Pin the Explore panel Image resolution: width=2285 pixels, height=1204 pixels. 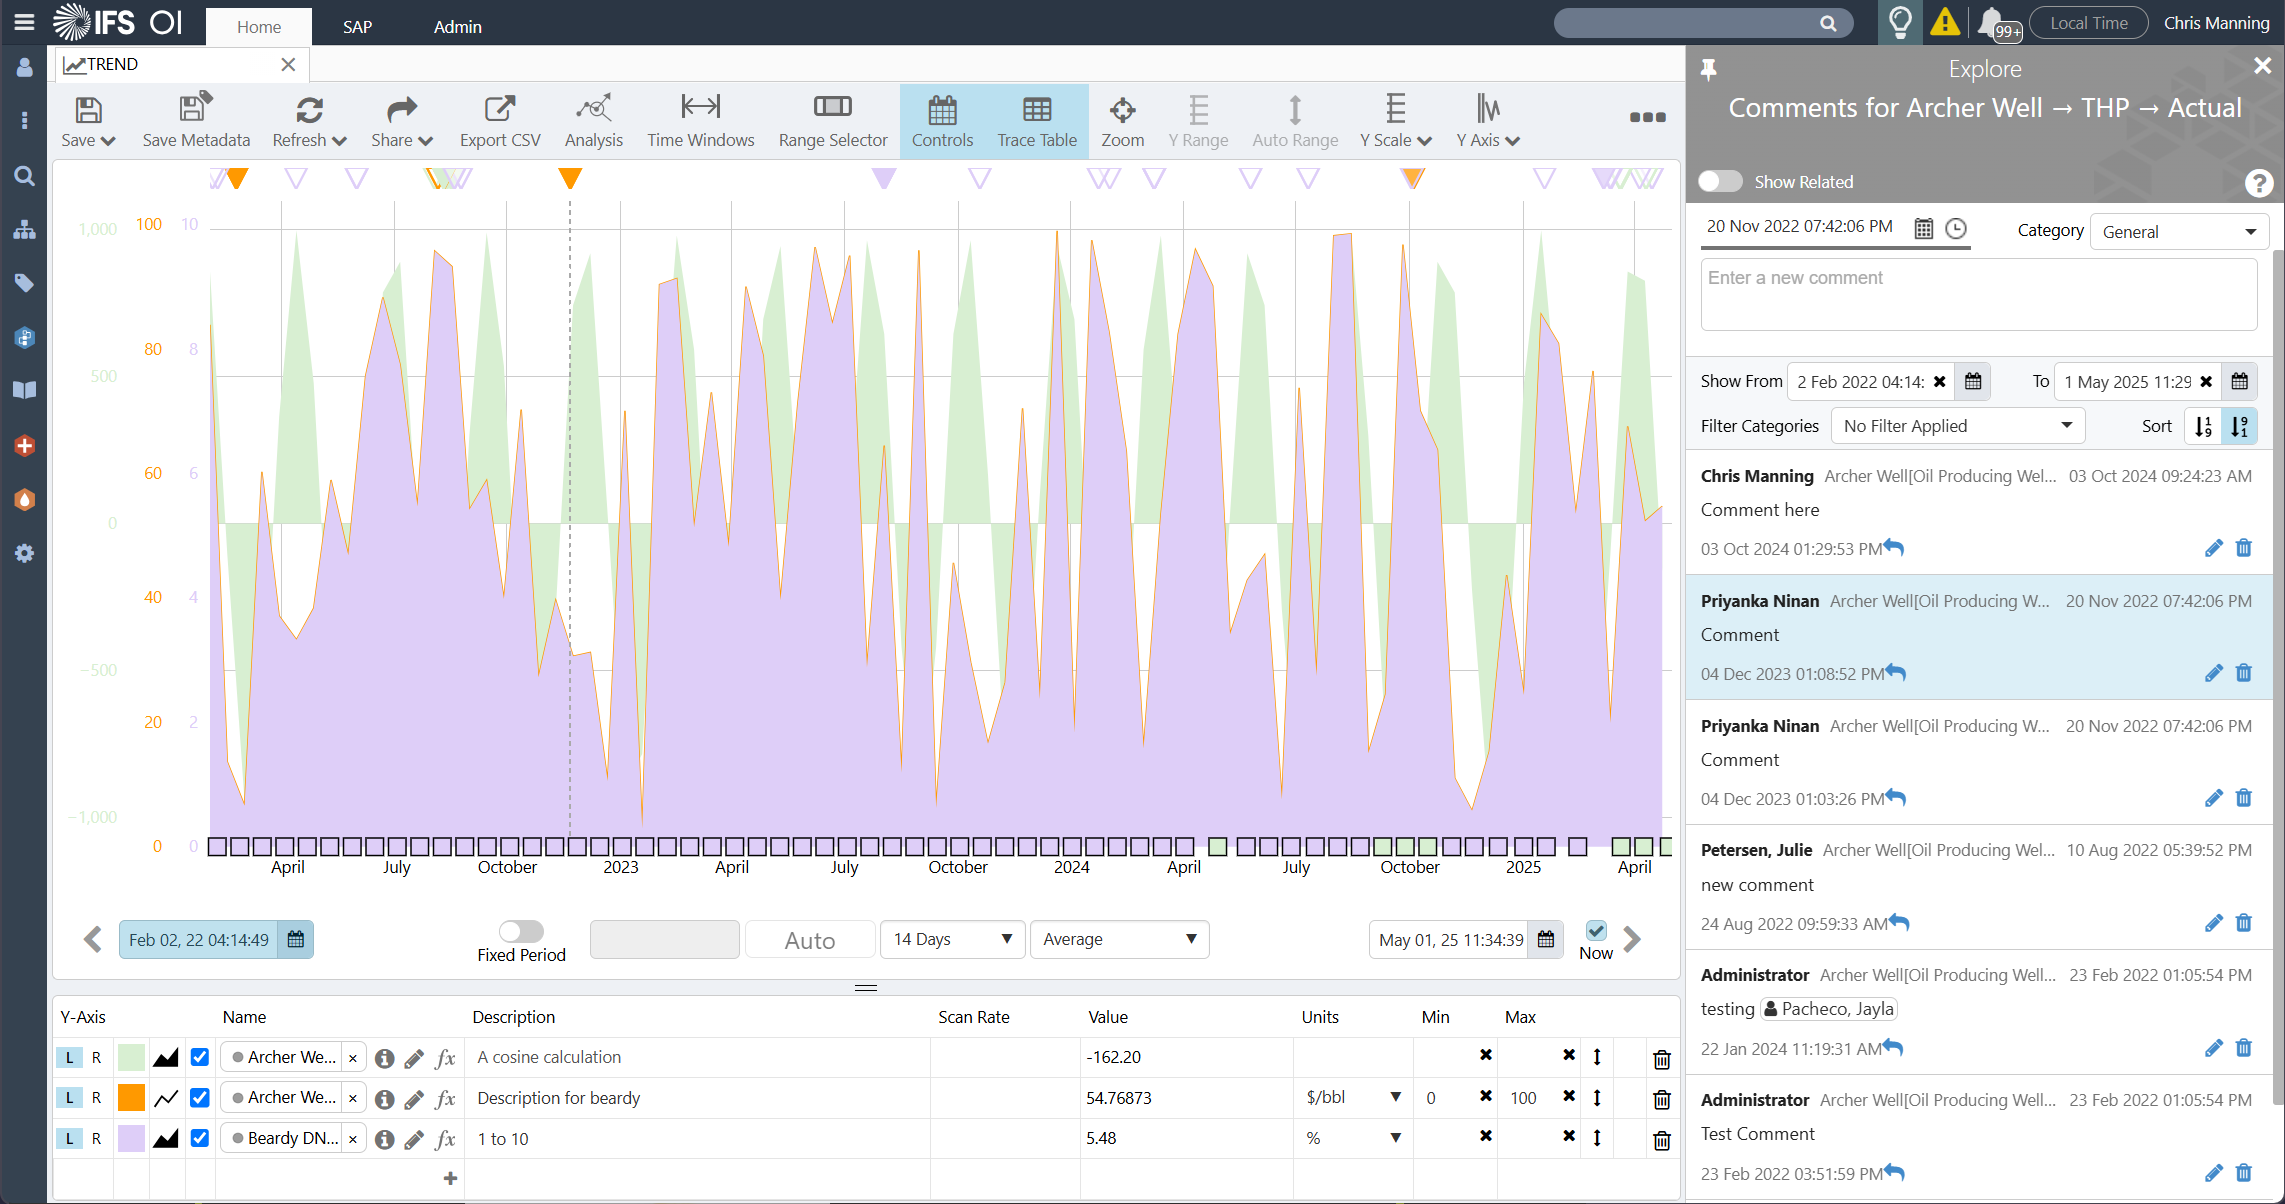[1708, 69]
